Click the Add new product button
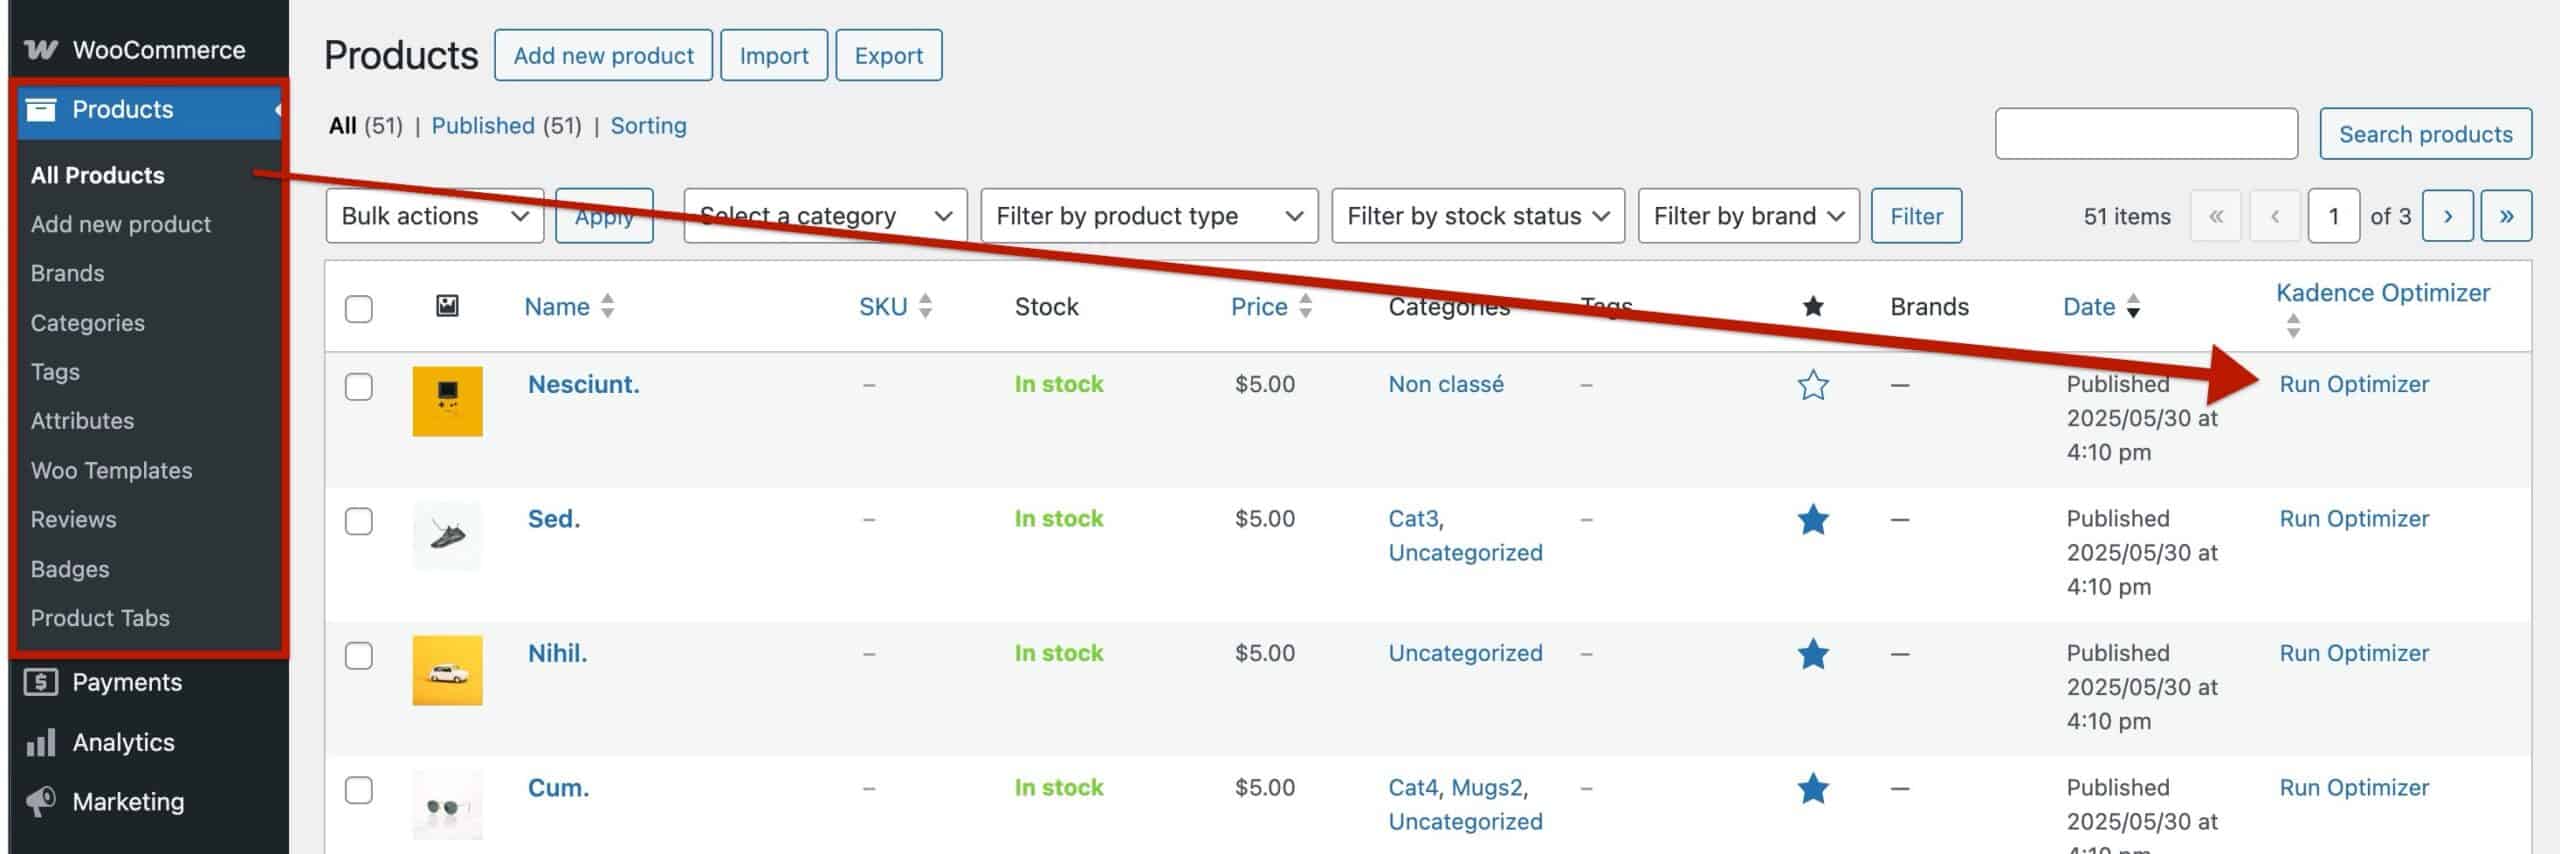This screenshot has width=2560, height=854. pos(603,56)
